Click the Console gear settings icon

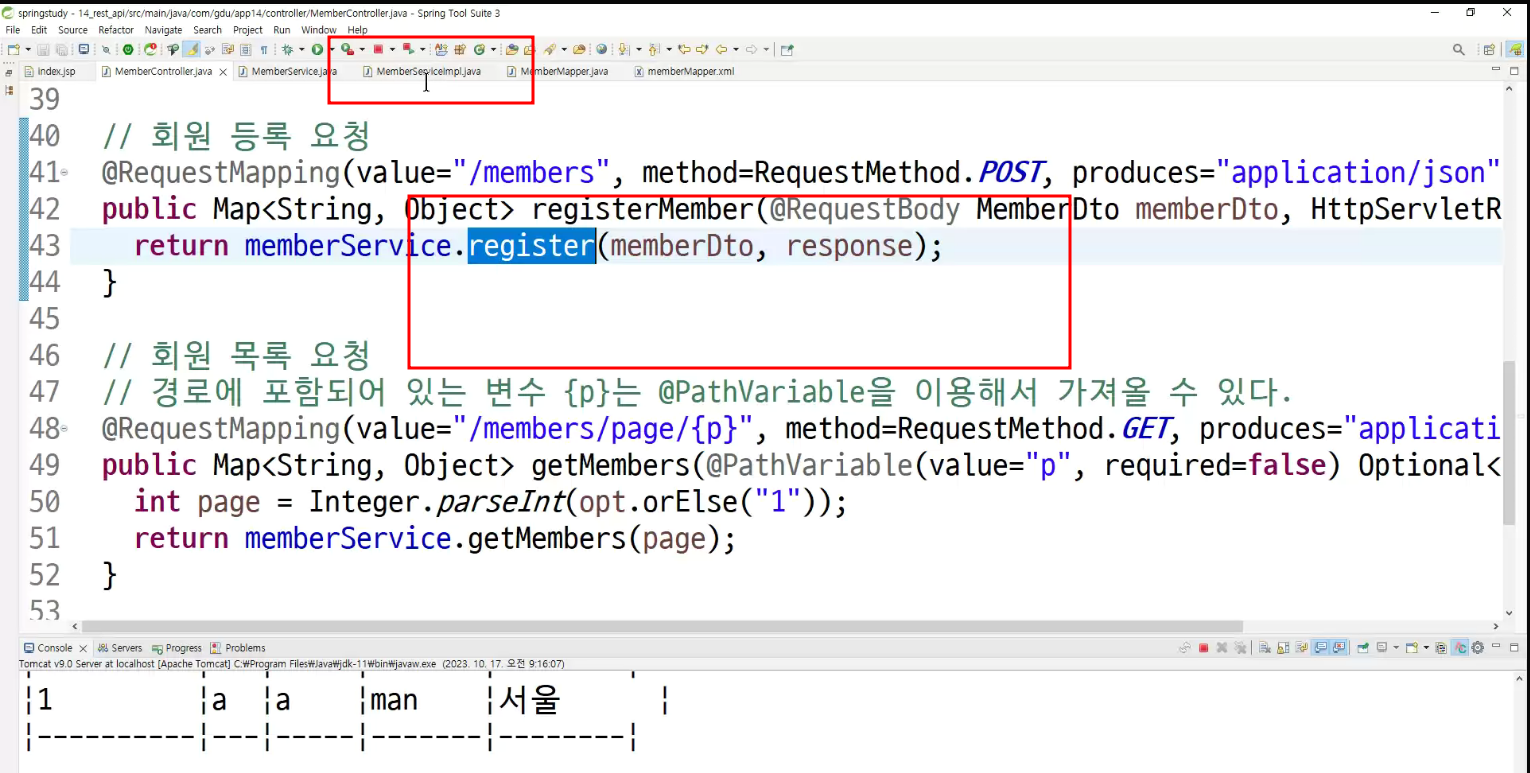click(x=1477, y=648)
